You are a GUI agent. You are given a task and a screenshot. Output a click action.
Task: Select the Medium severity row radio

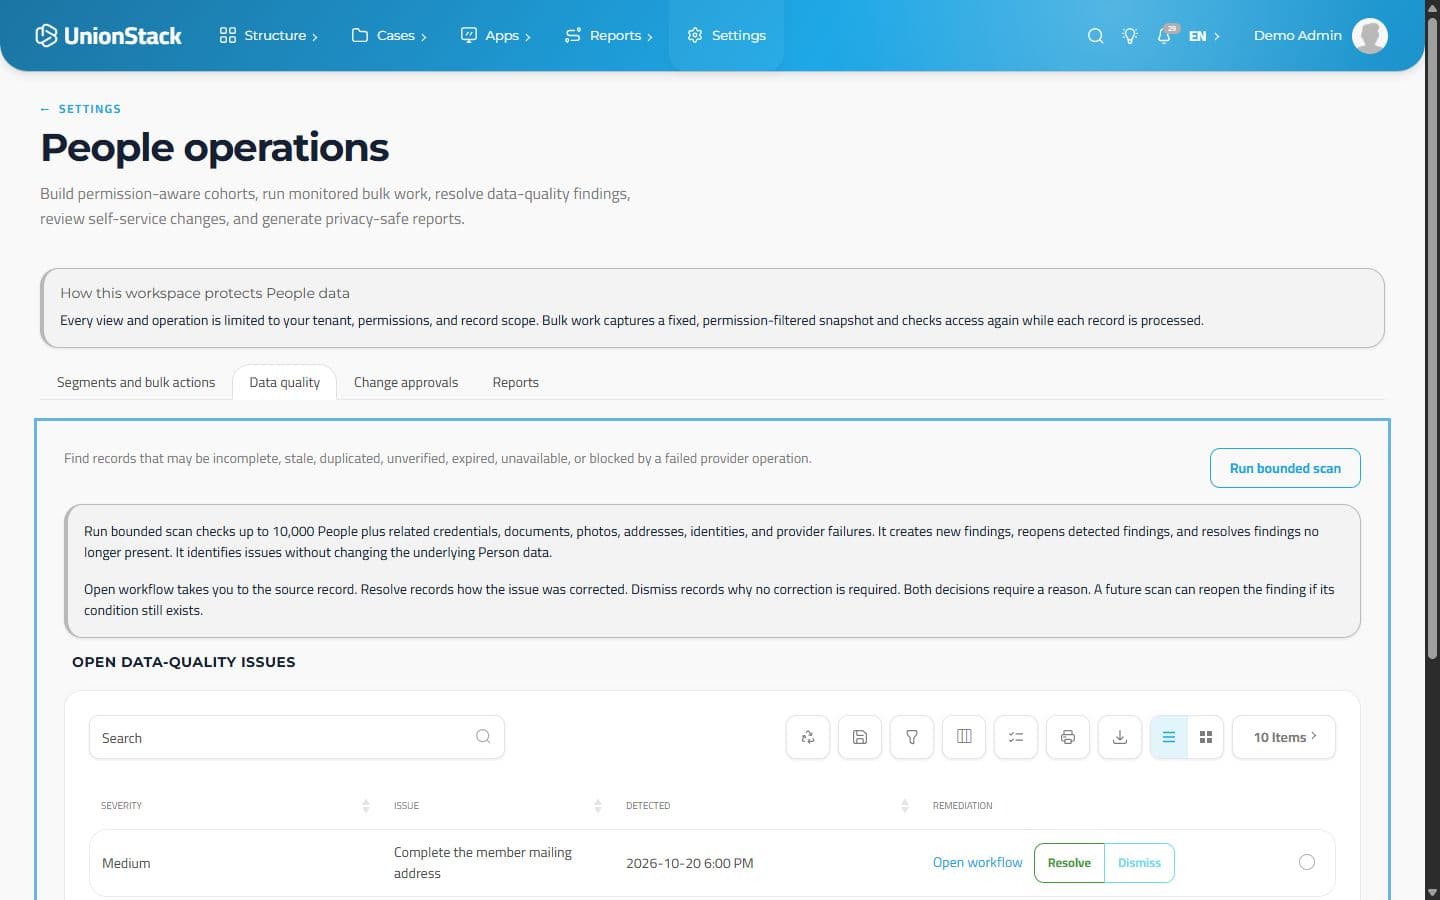(x=1307, y=862)
